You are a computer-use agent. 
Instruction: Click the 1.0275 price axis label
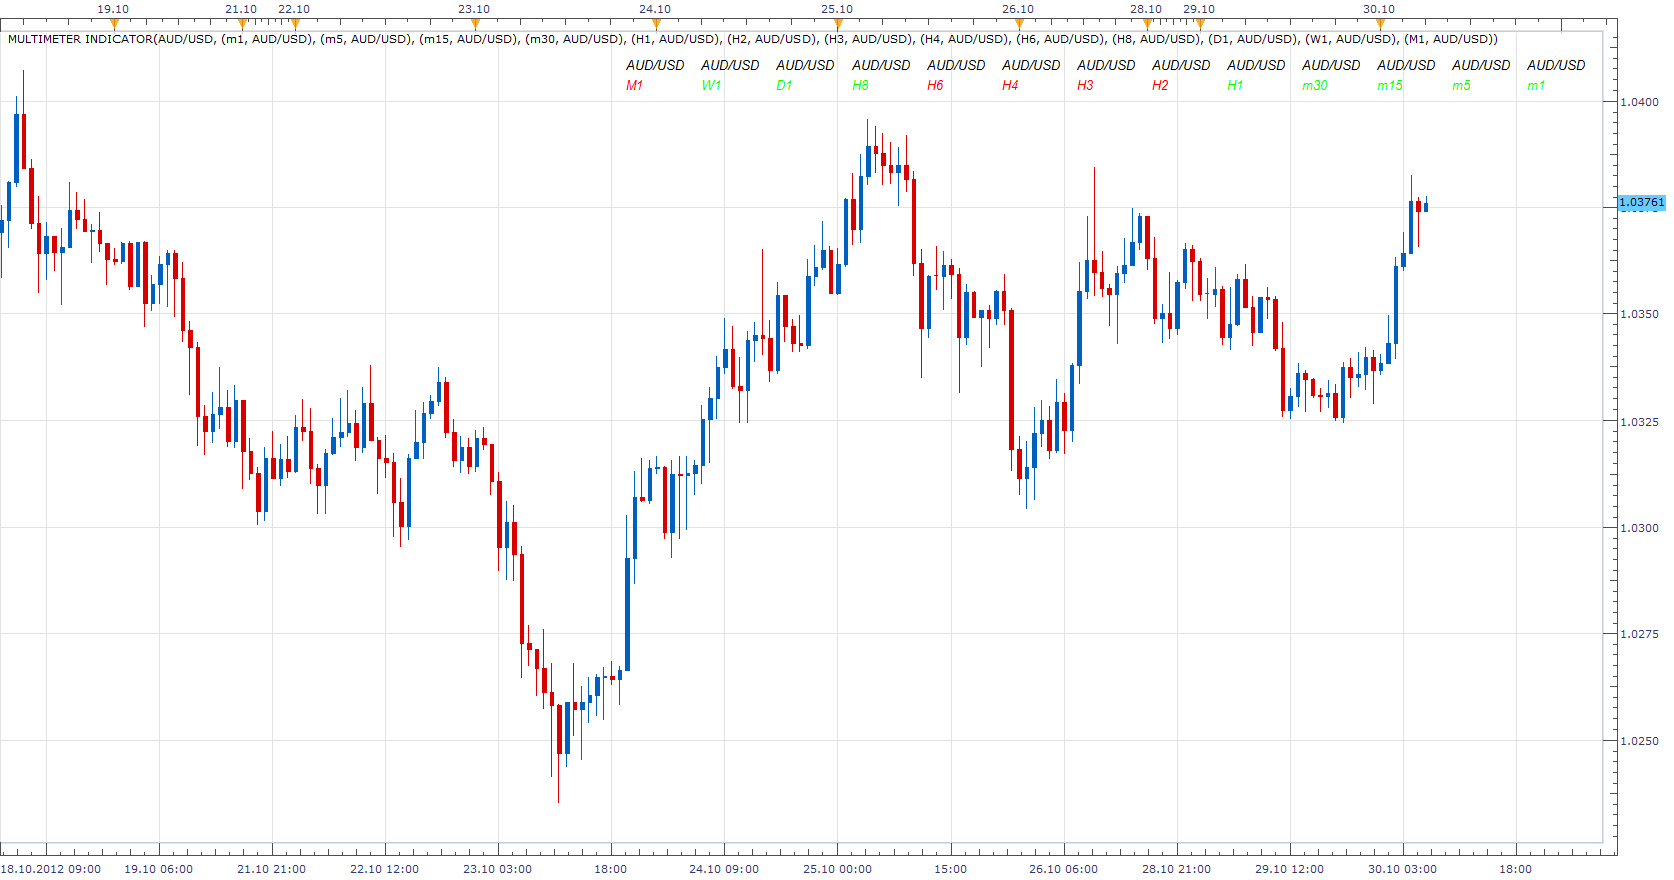point(1639,634)
